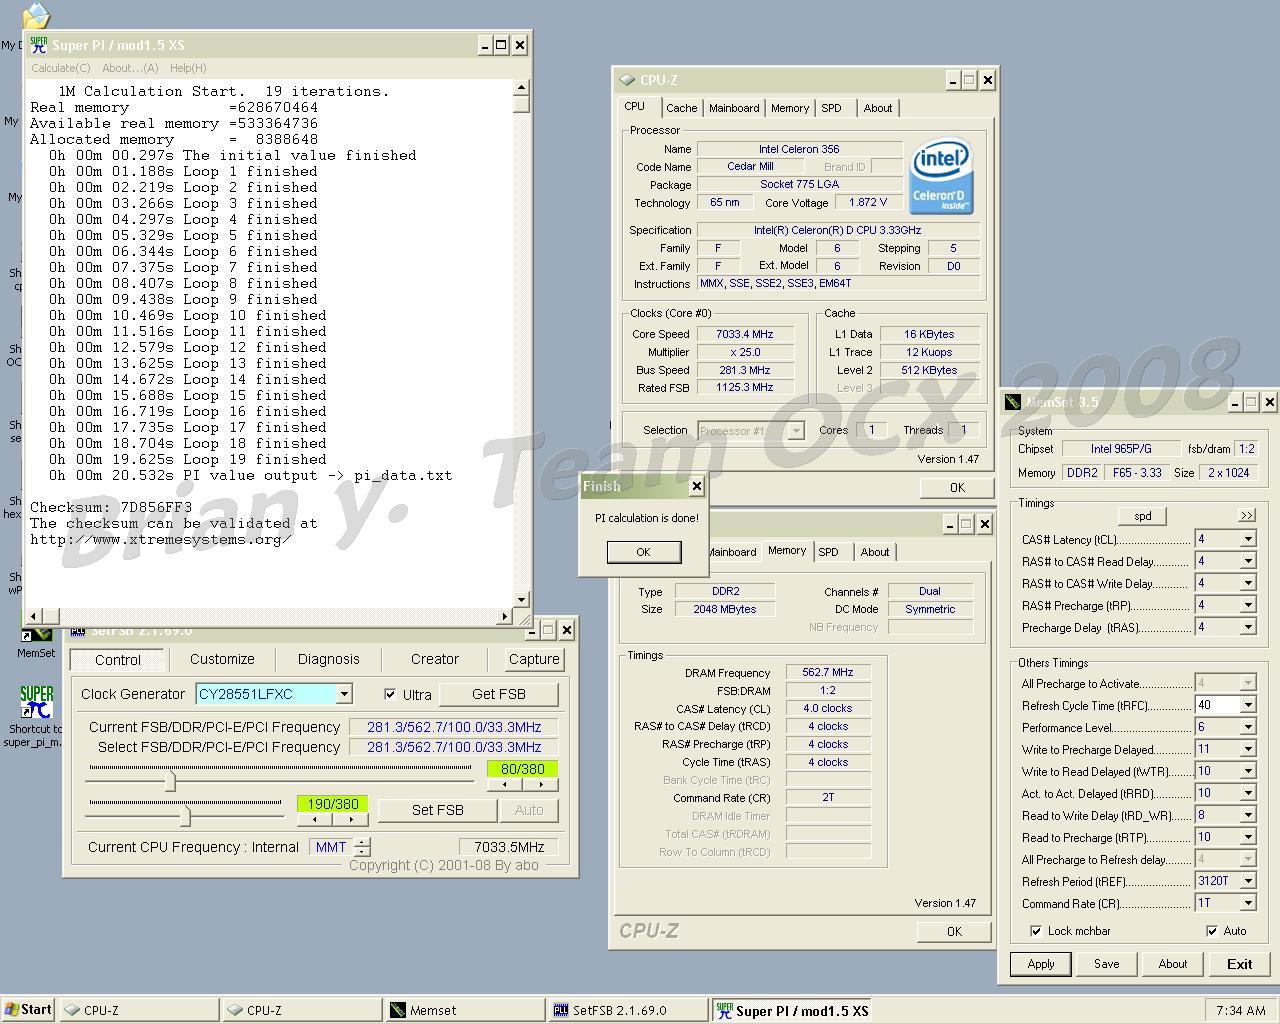Click the Intel Celeron D logo in CPU-Z
Image resolution: width=1280 pixels, height=1024 pixels.
(x=941, y=178)
